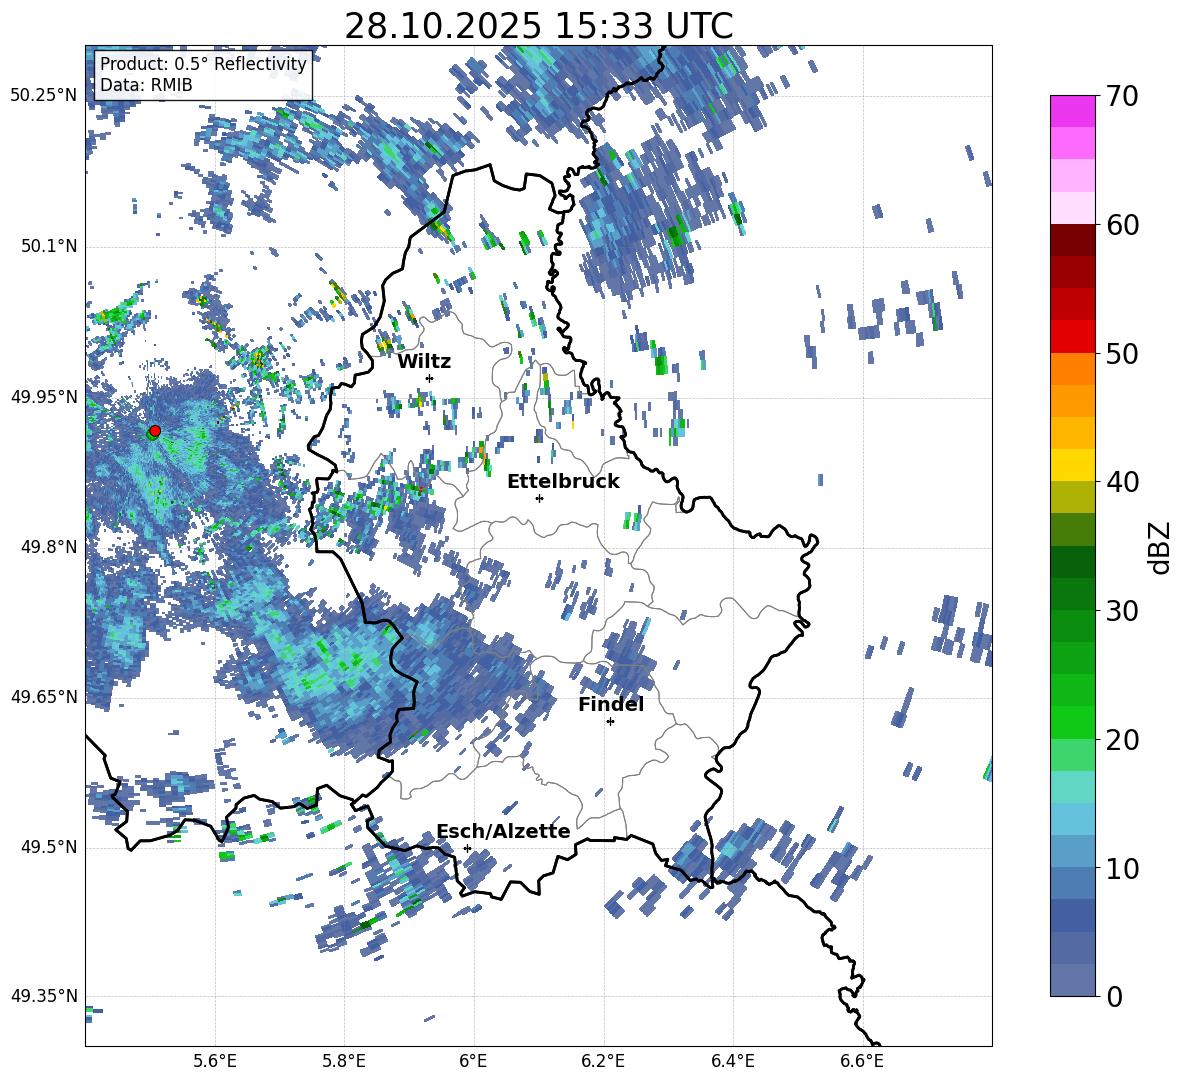Click the 50.25°N latitude tick label
This screenshot has height=1081, width=1184.
(43, 96)
